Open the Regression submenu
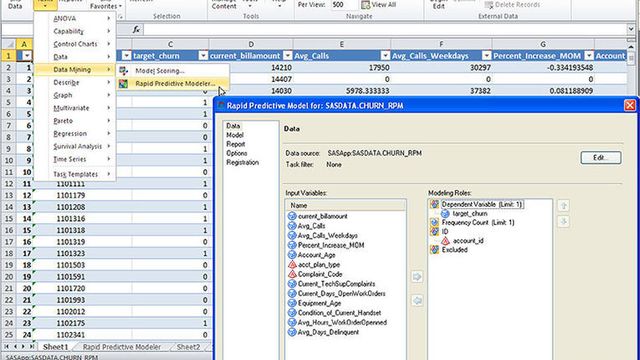This screenshot has width=640, height=360. click(x=75, y=133)
